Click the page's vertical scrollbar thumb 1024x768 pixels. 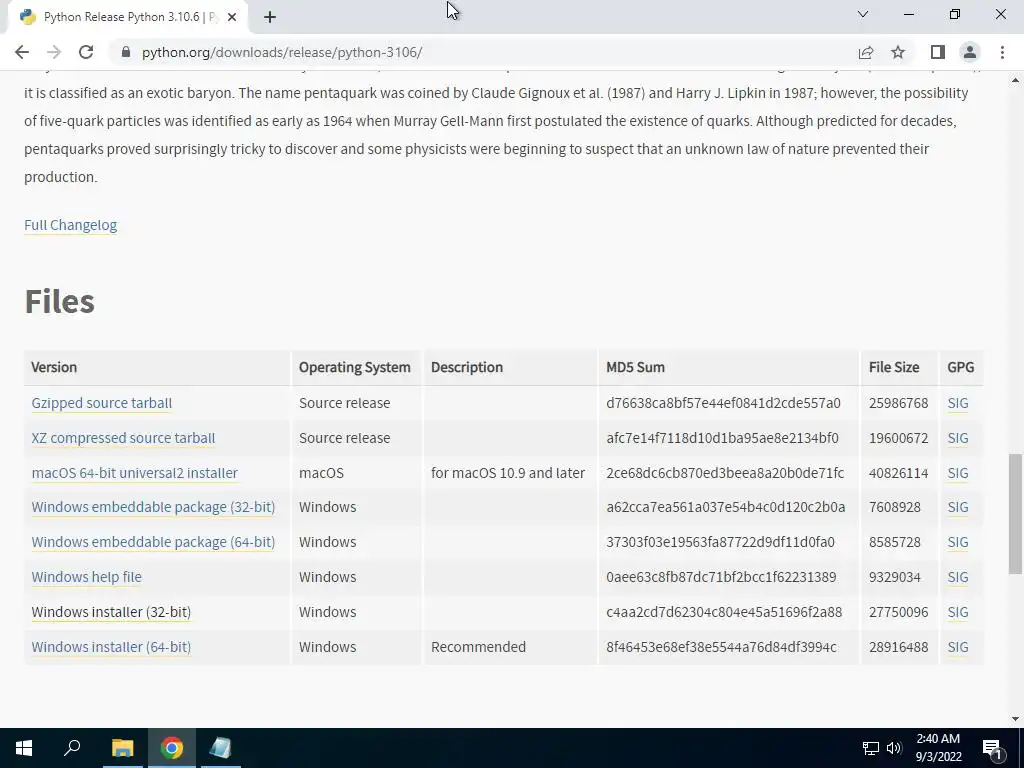pyautogui.click(x=1015, y=514)
